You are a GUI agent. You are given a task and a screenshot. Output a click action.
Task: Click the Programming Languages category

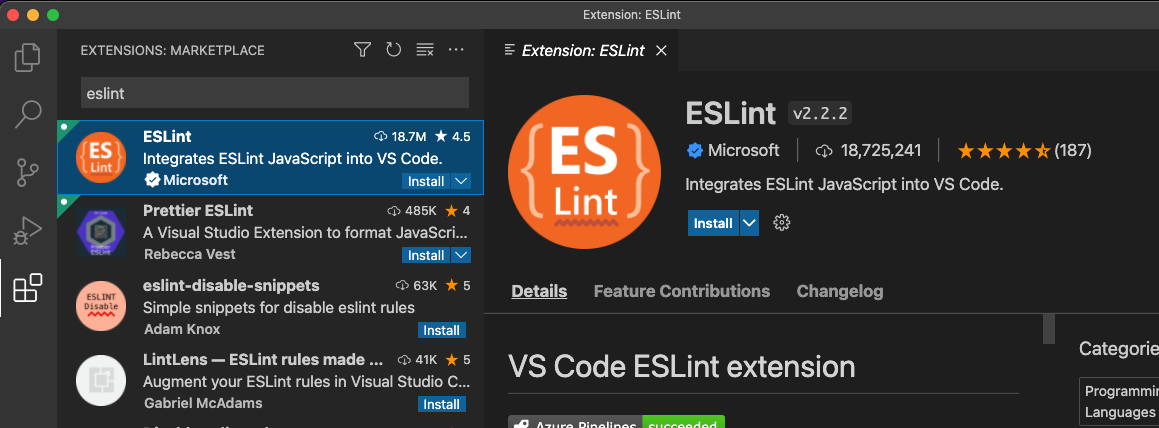(x=1119, y=401)
